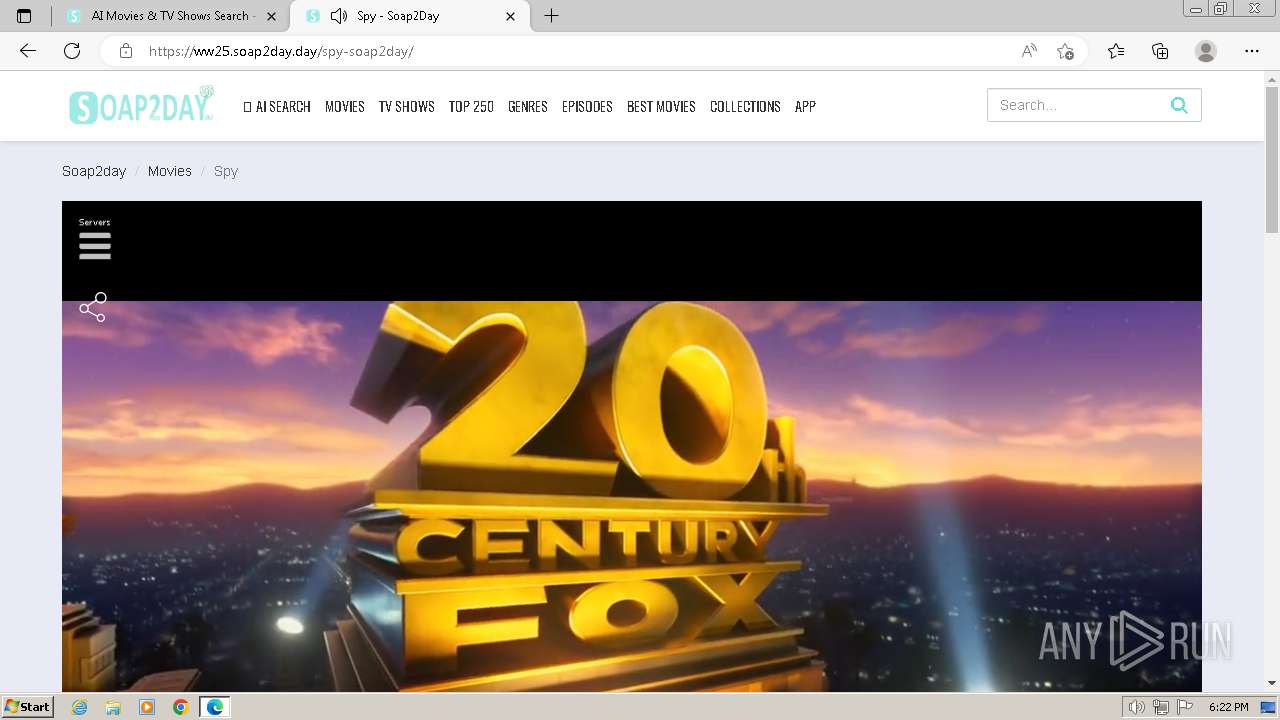Open the network tray icon
Screen dimensions: 1280x720
pyautogui.click(x=1160, y=707)
